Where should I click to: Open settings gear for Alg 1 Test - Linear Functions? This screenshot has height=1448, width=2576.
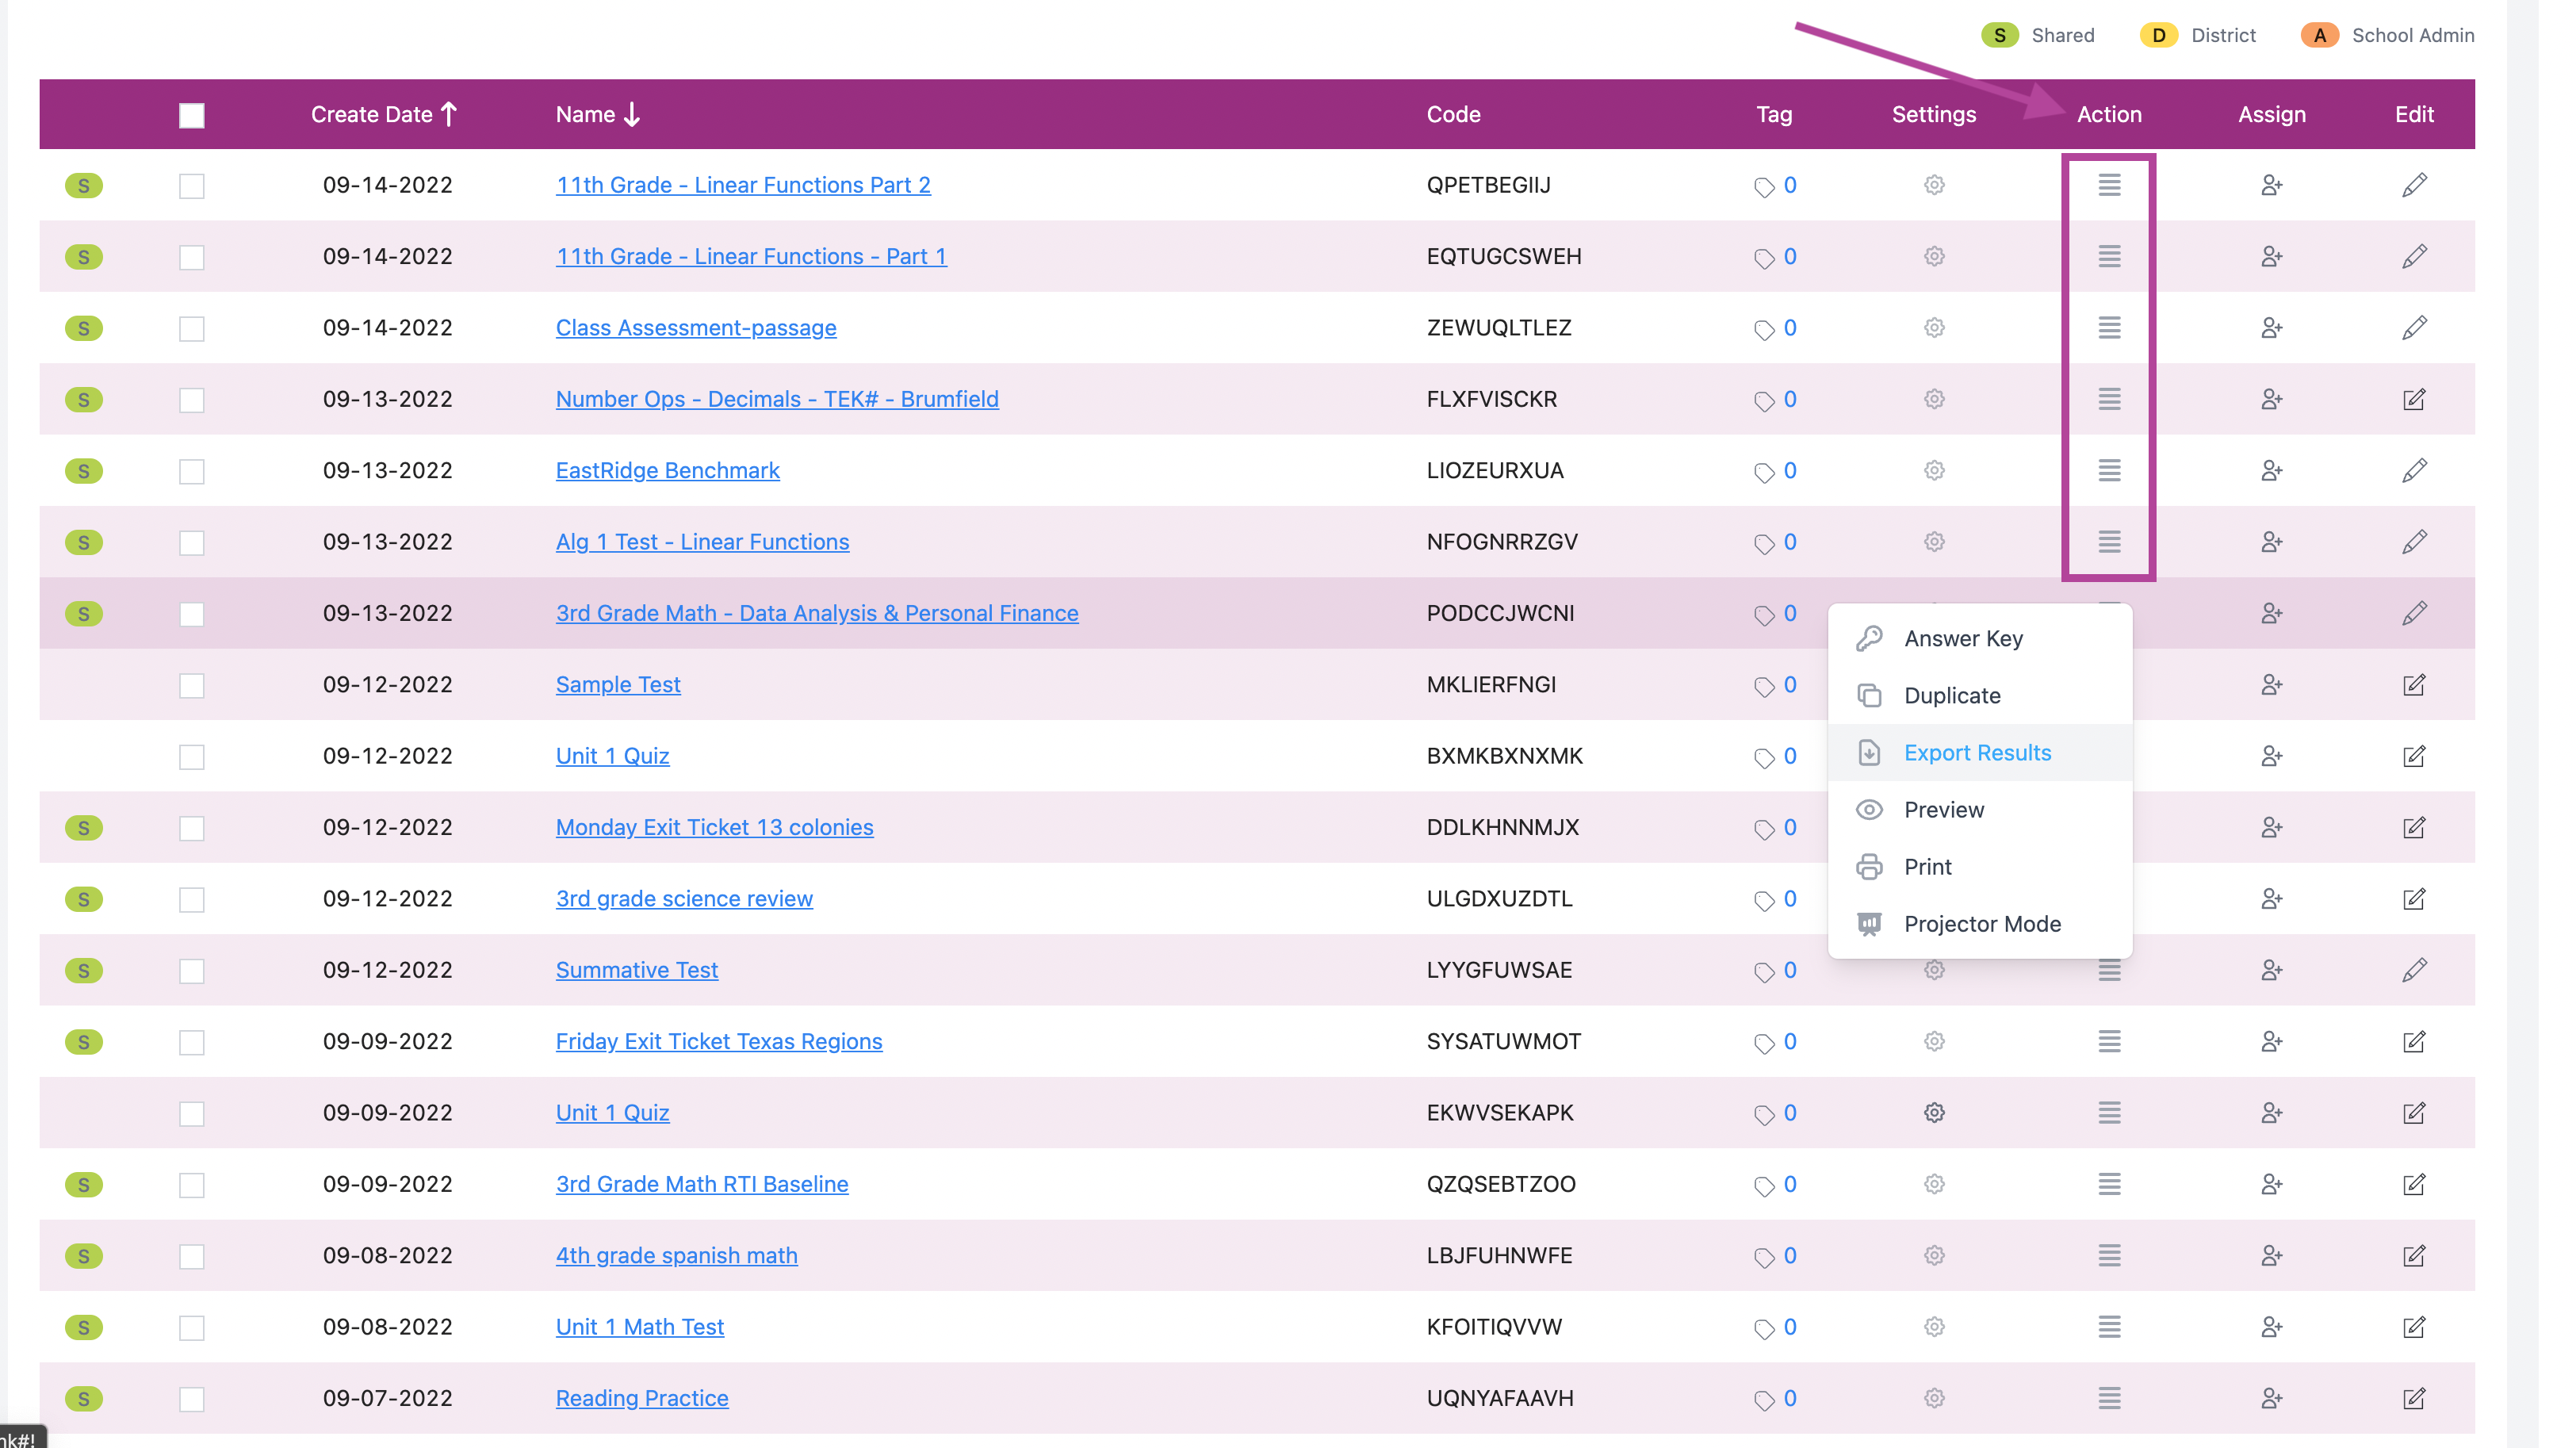[x=1934, y=542]
